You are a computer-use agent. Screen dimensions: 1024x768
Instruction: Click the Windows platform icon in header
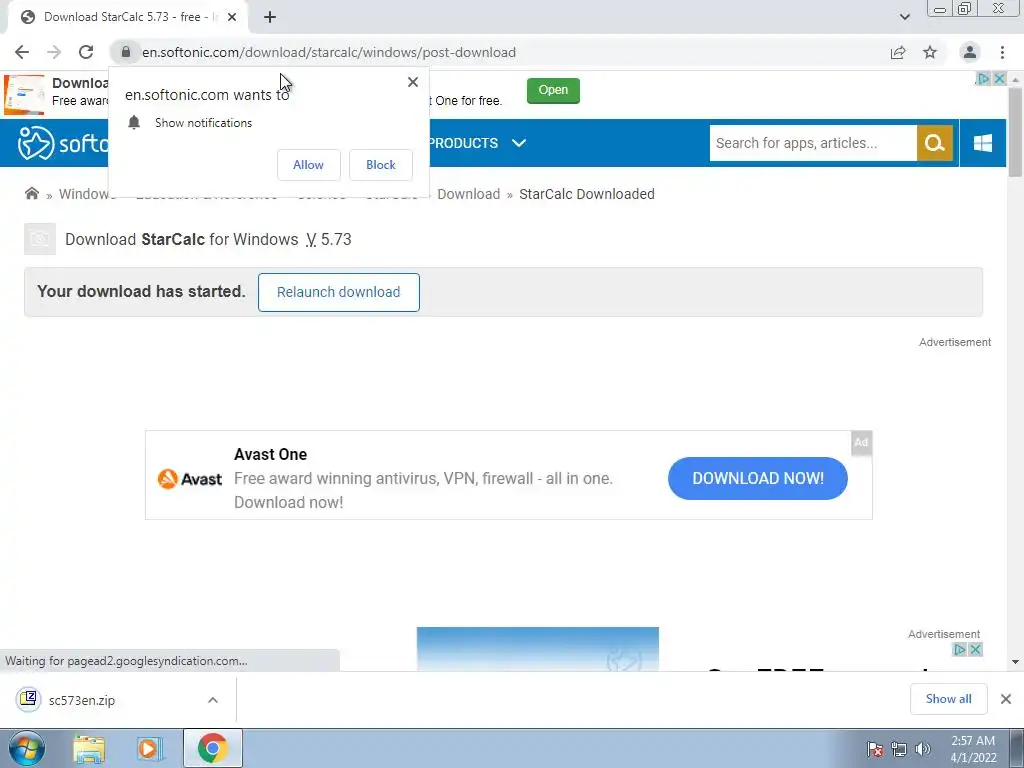pyautogui.click(x=983, y=143)
